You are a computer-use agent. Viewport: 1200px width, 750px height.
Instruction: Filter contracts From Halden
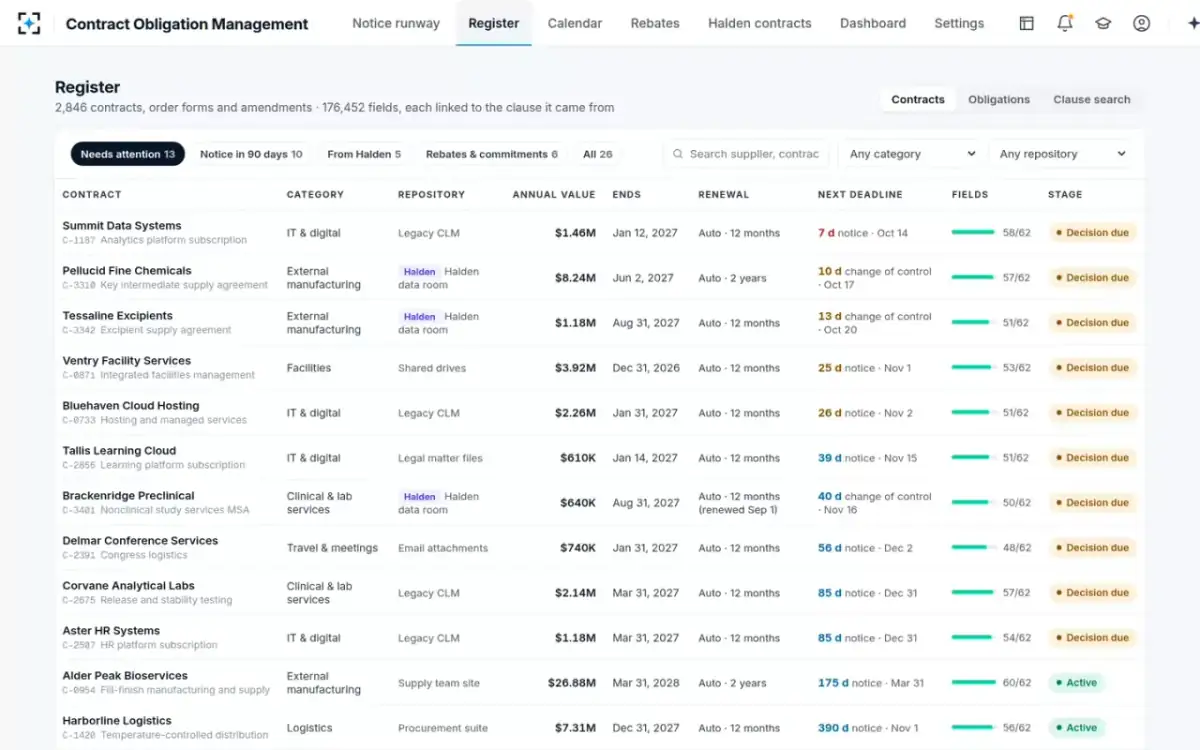pos(364,154)
